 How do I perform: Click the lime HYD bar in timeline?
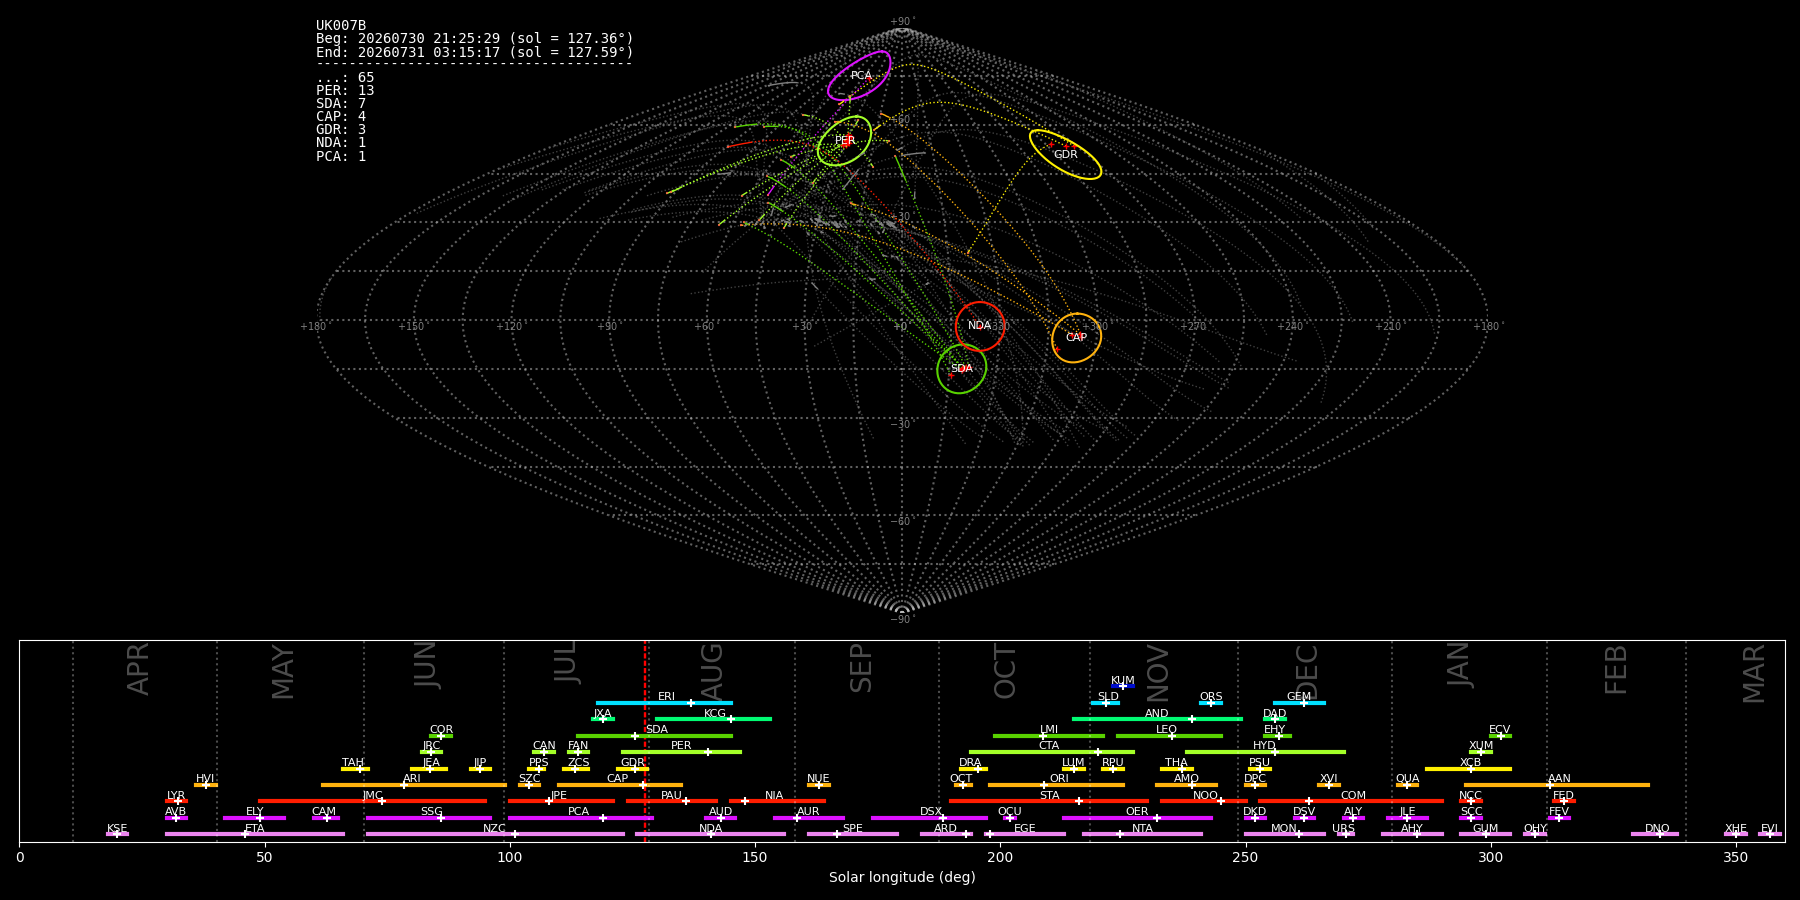tap(1265, 752)
